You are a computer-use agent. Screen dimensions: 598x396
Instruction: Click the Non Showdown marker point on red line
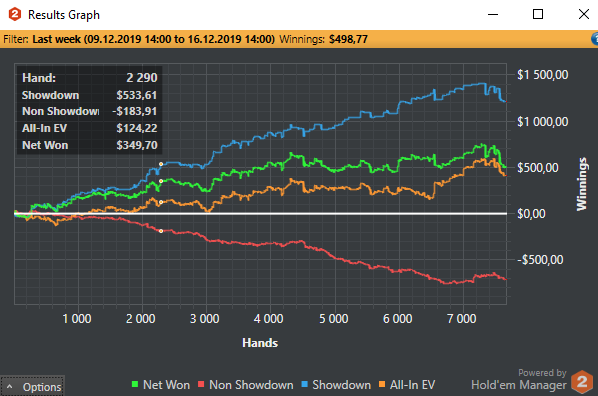161,231
